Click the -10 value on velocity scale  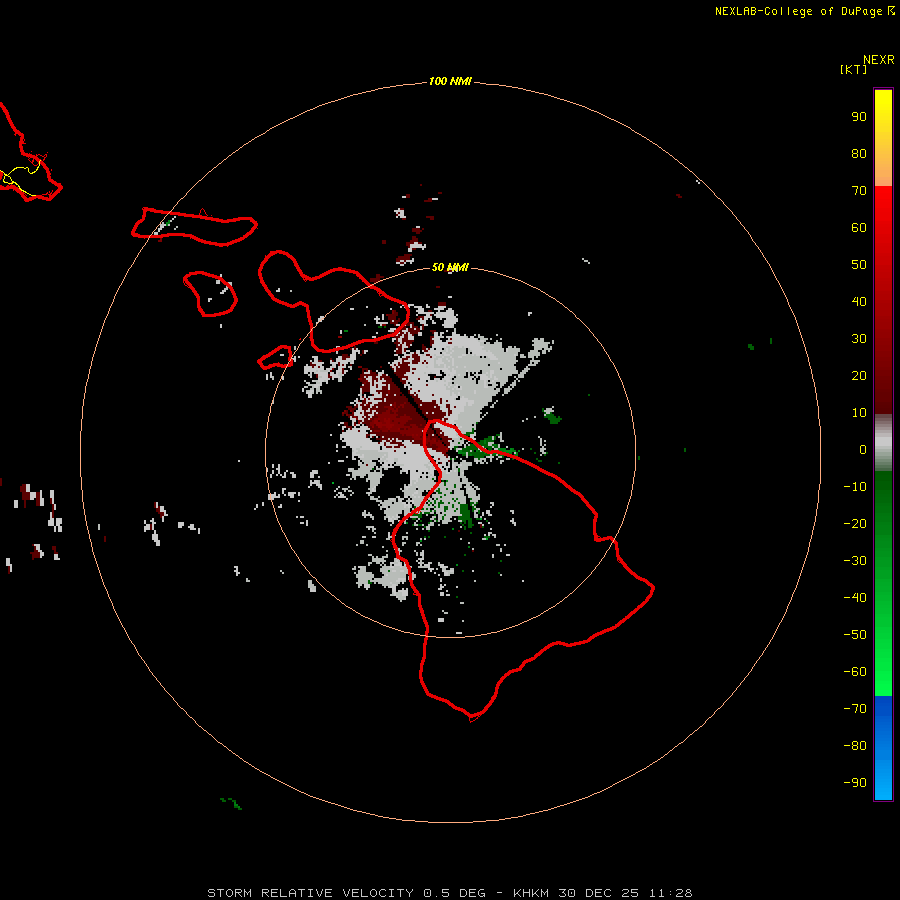(x=855, y=487)
